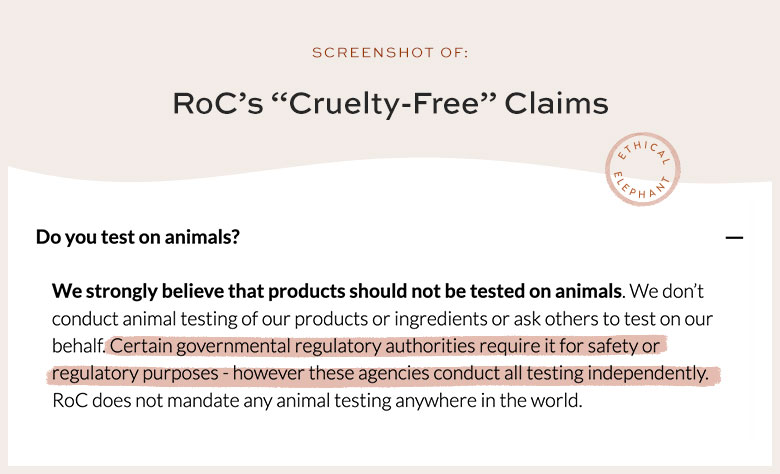This screenshot has height=474, width=780.
Task: Click the 'SCREENSHOT OF:' label
Action: [x=390, y=53]
